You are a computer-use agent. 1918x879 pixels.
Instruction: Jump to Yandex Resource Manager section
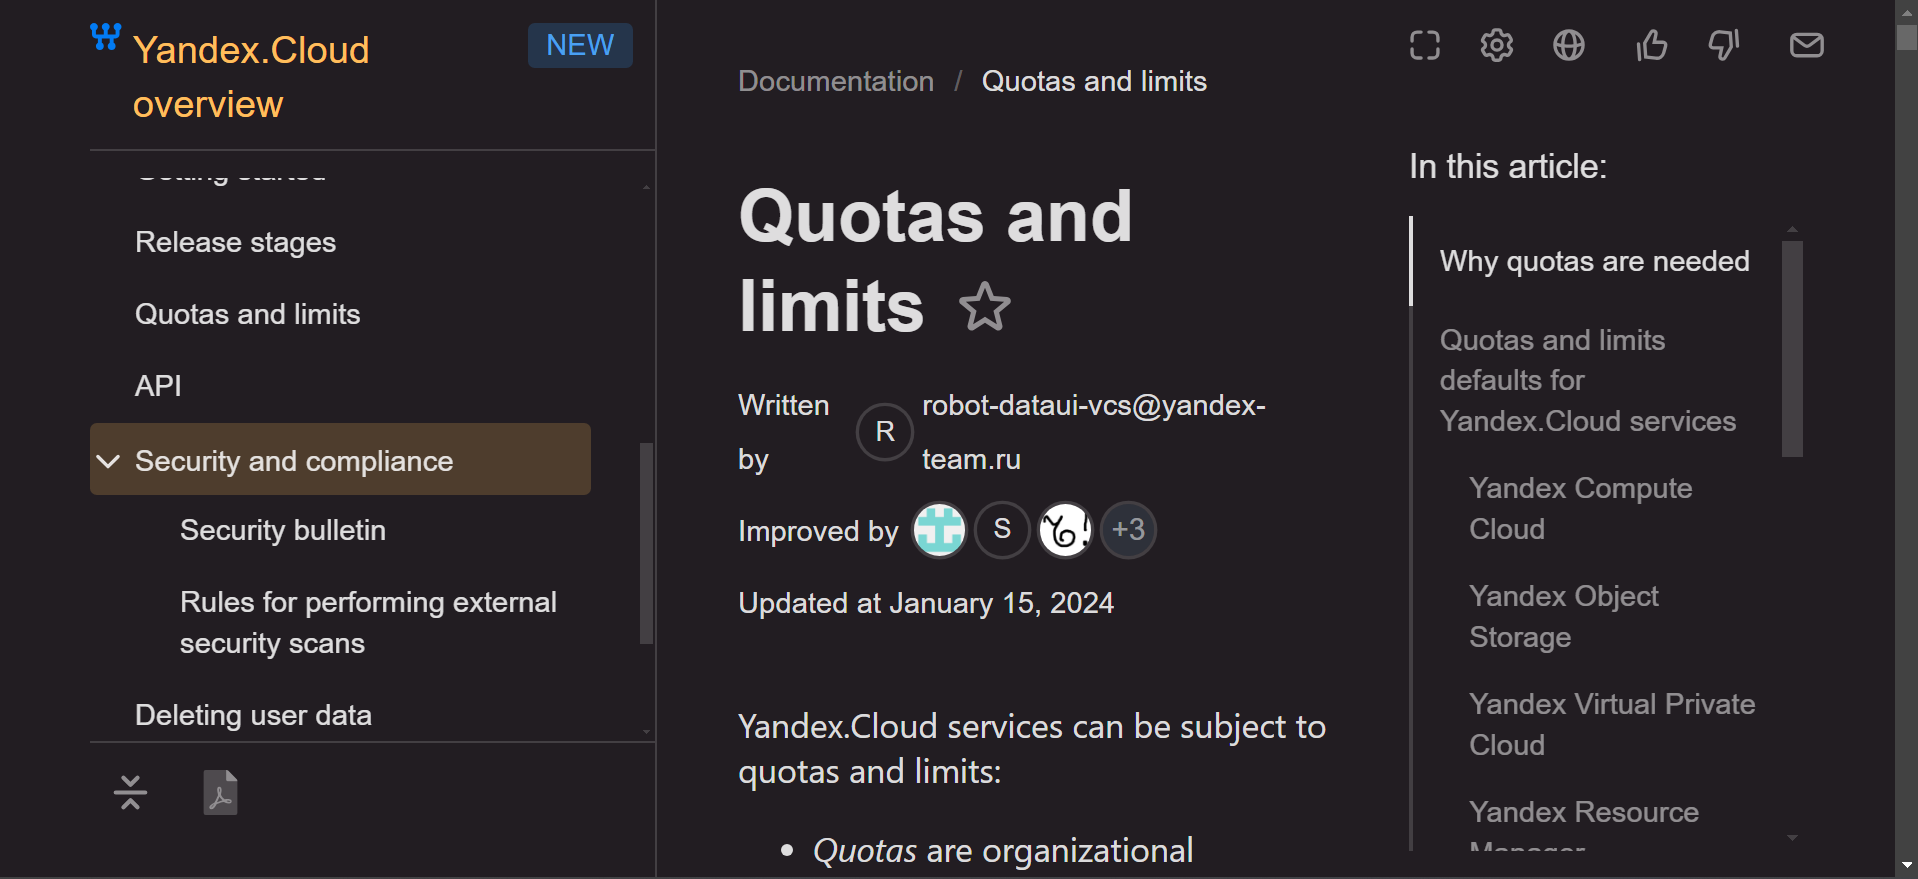[1584, 826]
